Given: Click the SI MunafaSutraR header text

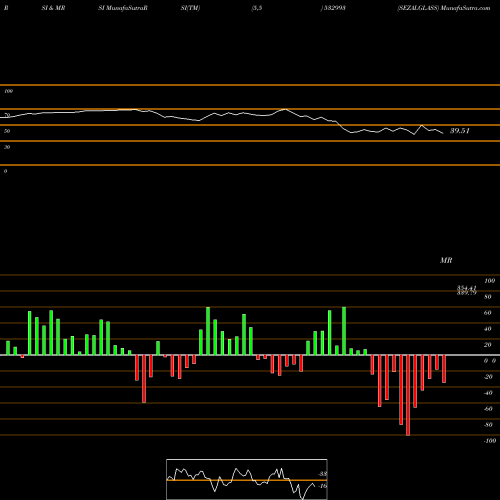Looking at the screenshot, I should 123,8.
